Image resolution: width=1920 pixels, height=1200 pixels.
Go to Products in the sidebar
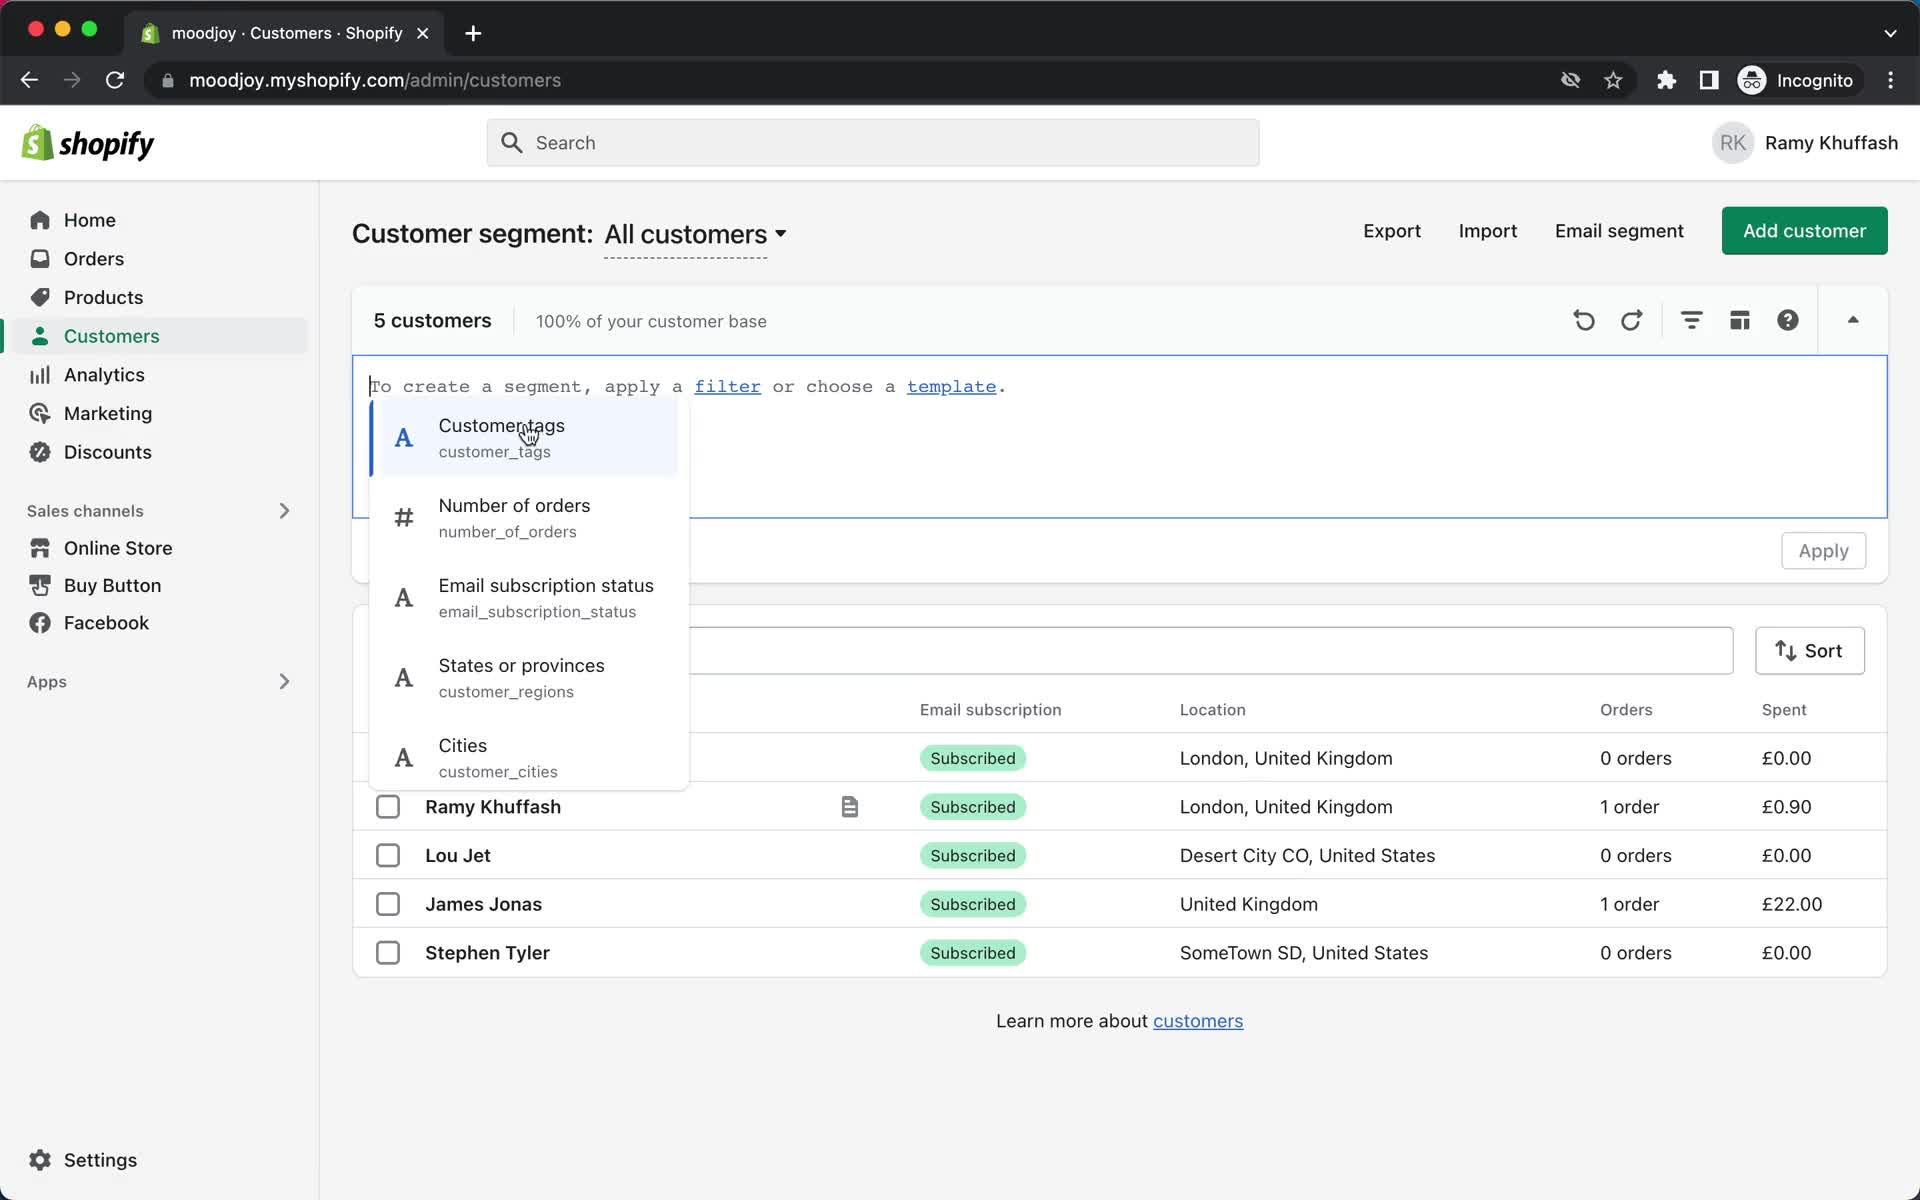(103, 297)
